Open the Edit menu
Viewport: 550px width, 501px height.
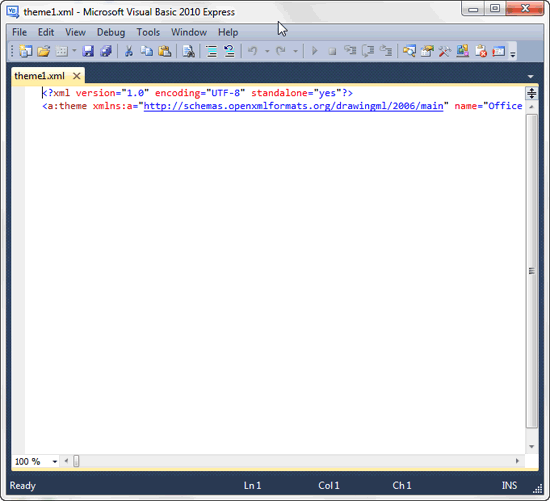[x=46, y=32]
